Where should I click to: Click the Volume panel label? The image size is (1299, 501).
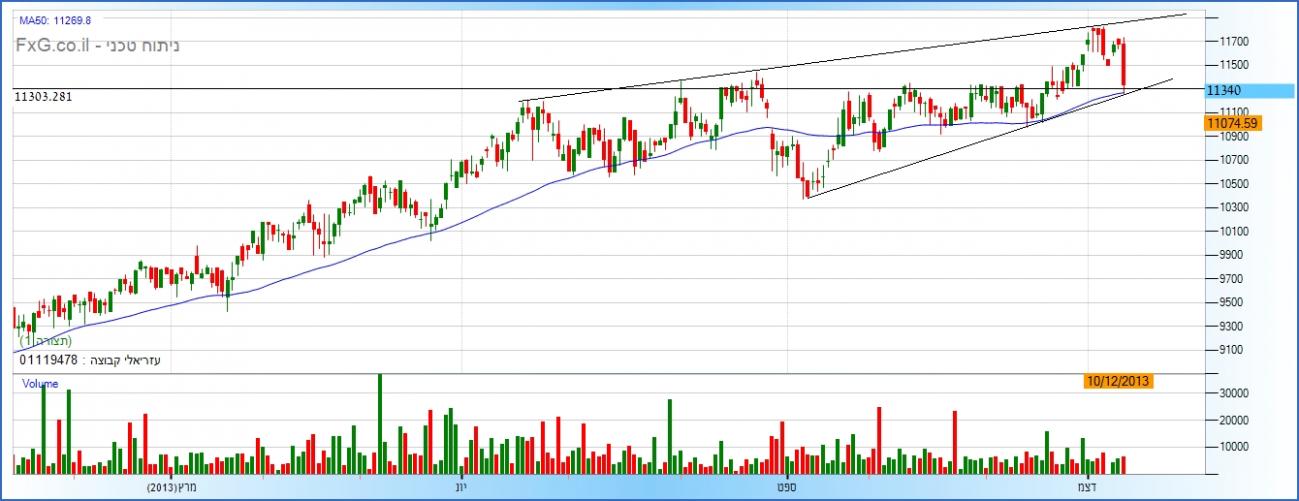(x=40, y=383)
